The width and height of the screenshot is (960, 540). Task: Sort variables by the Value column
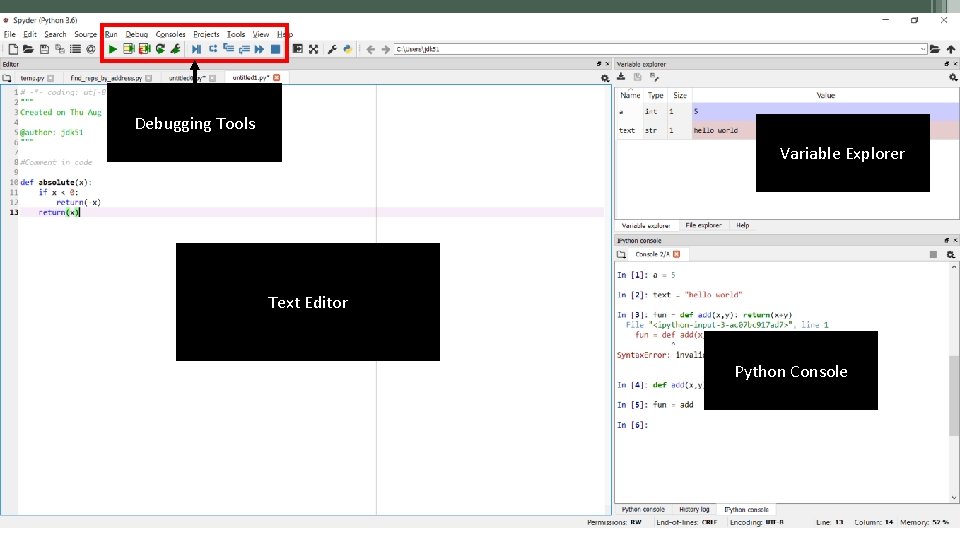[x=825, y=96]
